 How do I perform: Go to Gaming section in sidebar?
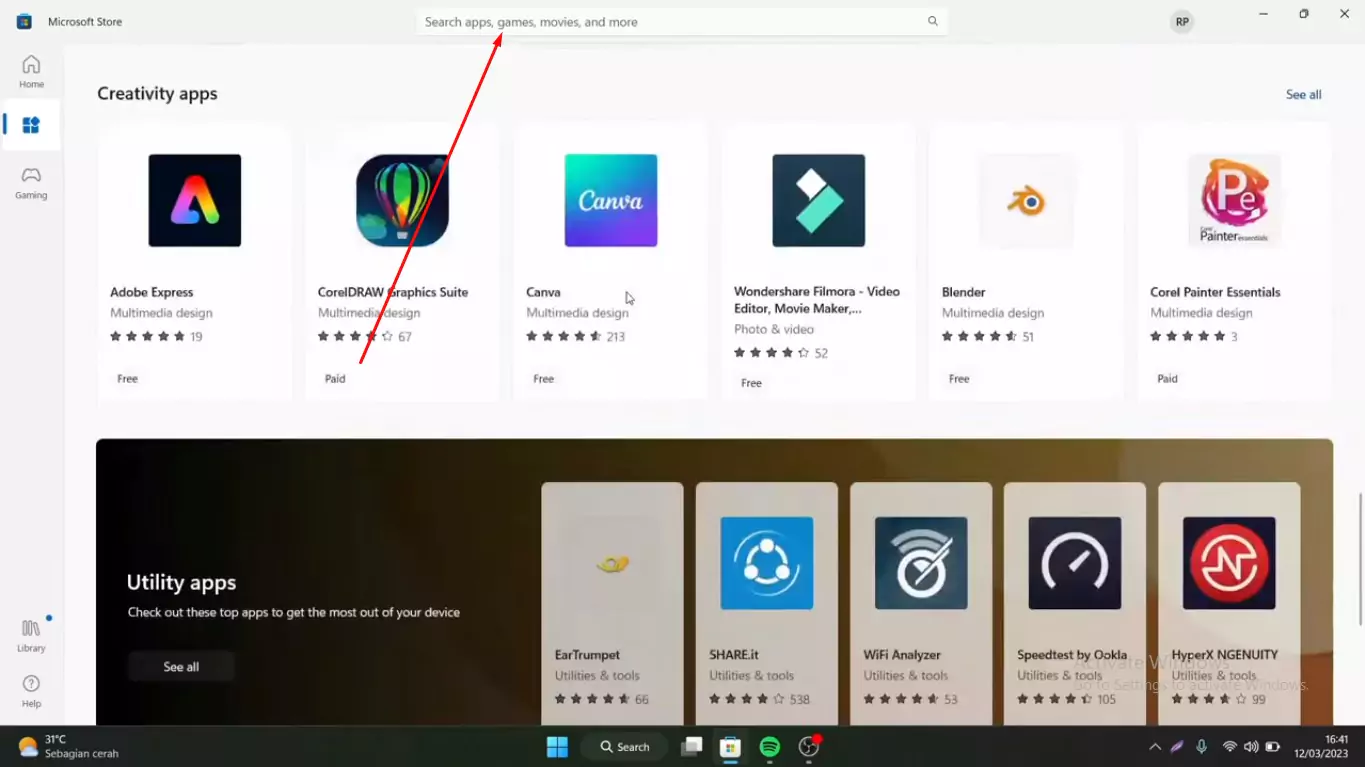pyautogui.click(x=31, y=182)
